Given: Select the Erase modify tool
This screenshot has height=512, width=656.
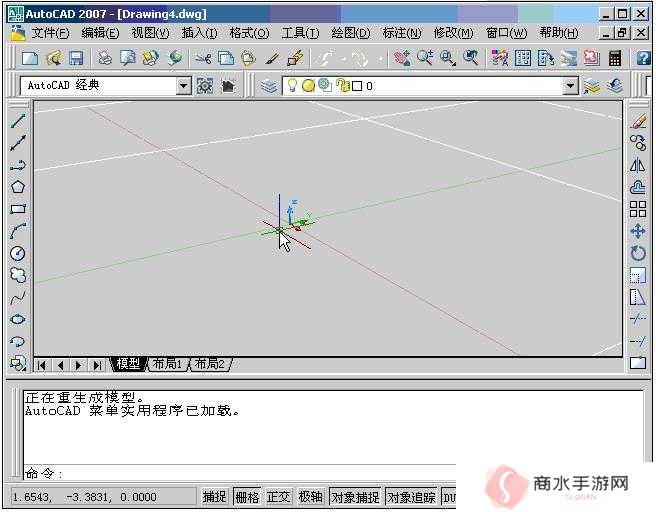Looking at the screenshot, I should 638,121.
